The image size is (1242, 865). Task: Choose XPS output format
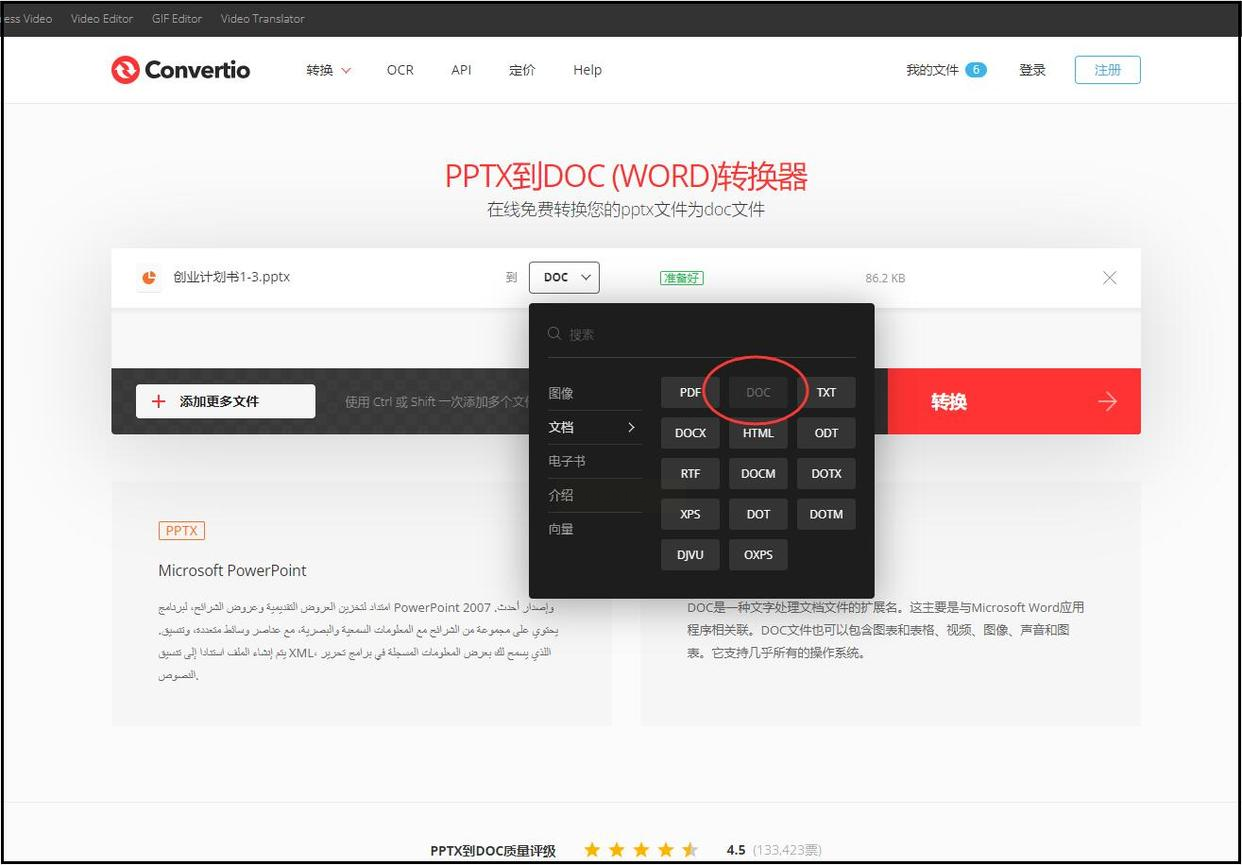coord(690,514)
